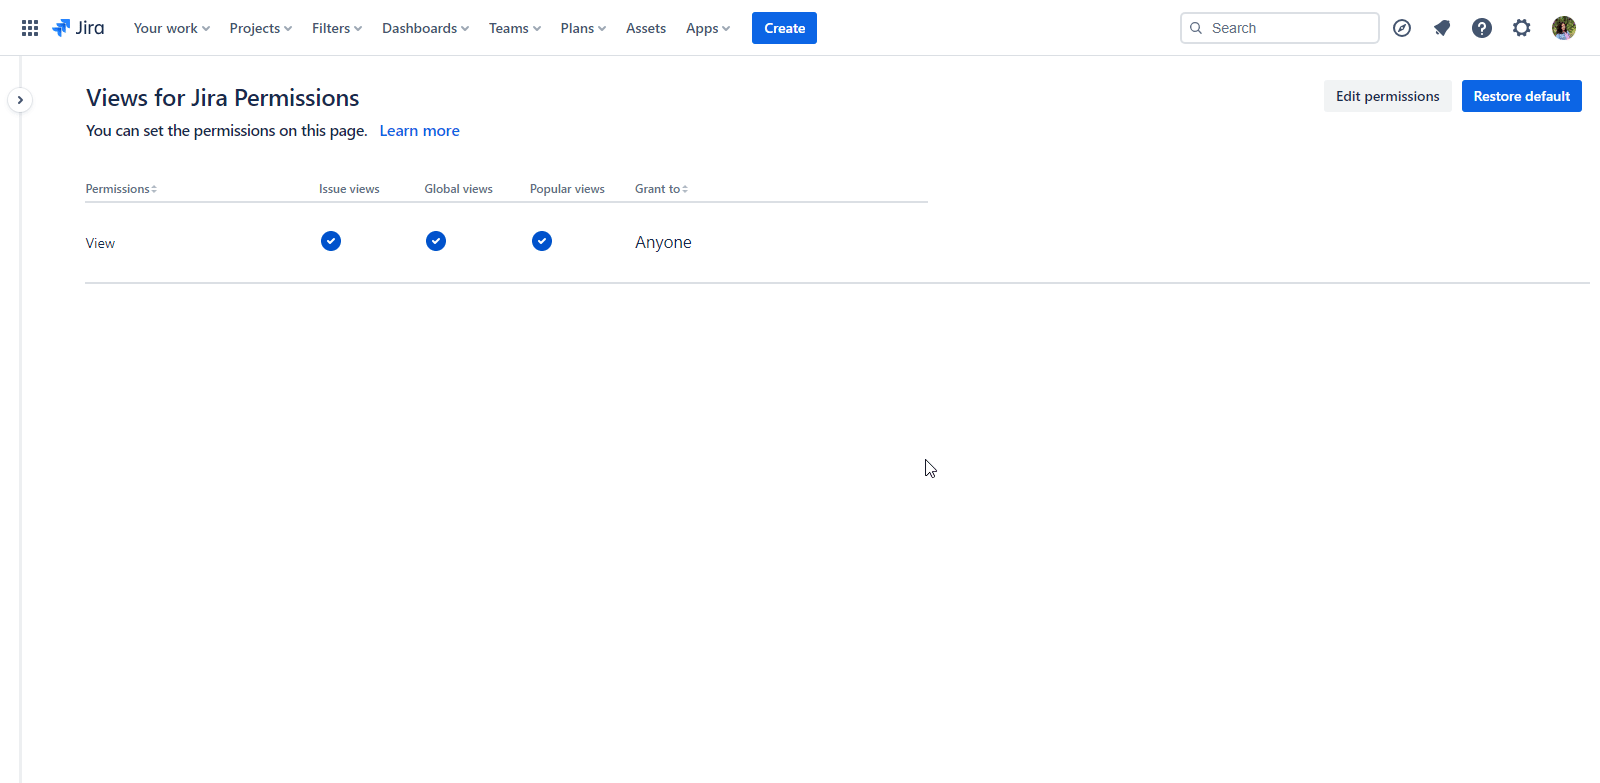The width and height of the screenshot is (1600, 783).
Task: Toggle the Issue views checkmark for View
Action: (331, 241)
